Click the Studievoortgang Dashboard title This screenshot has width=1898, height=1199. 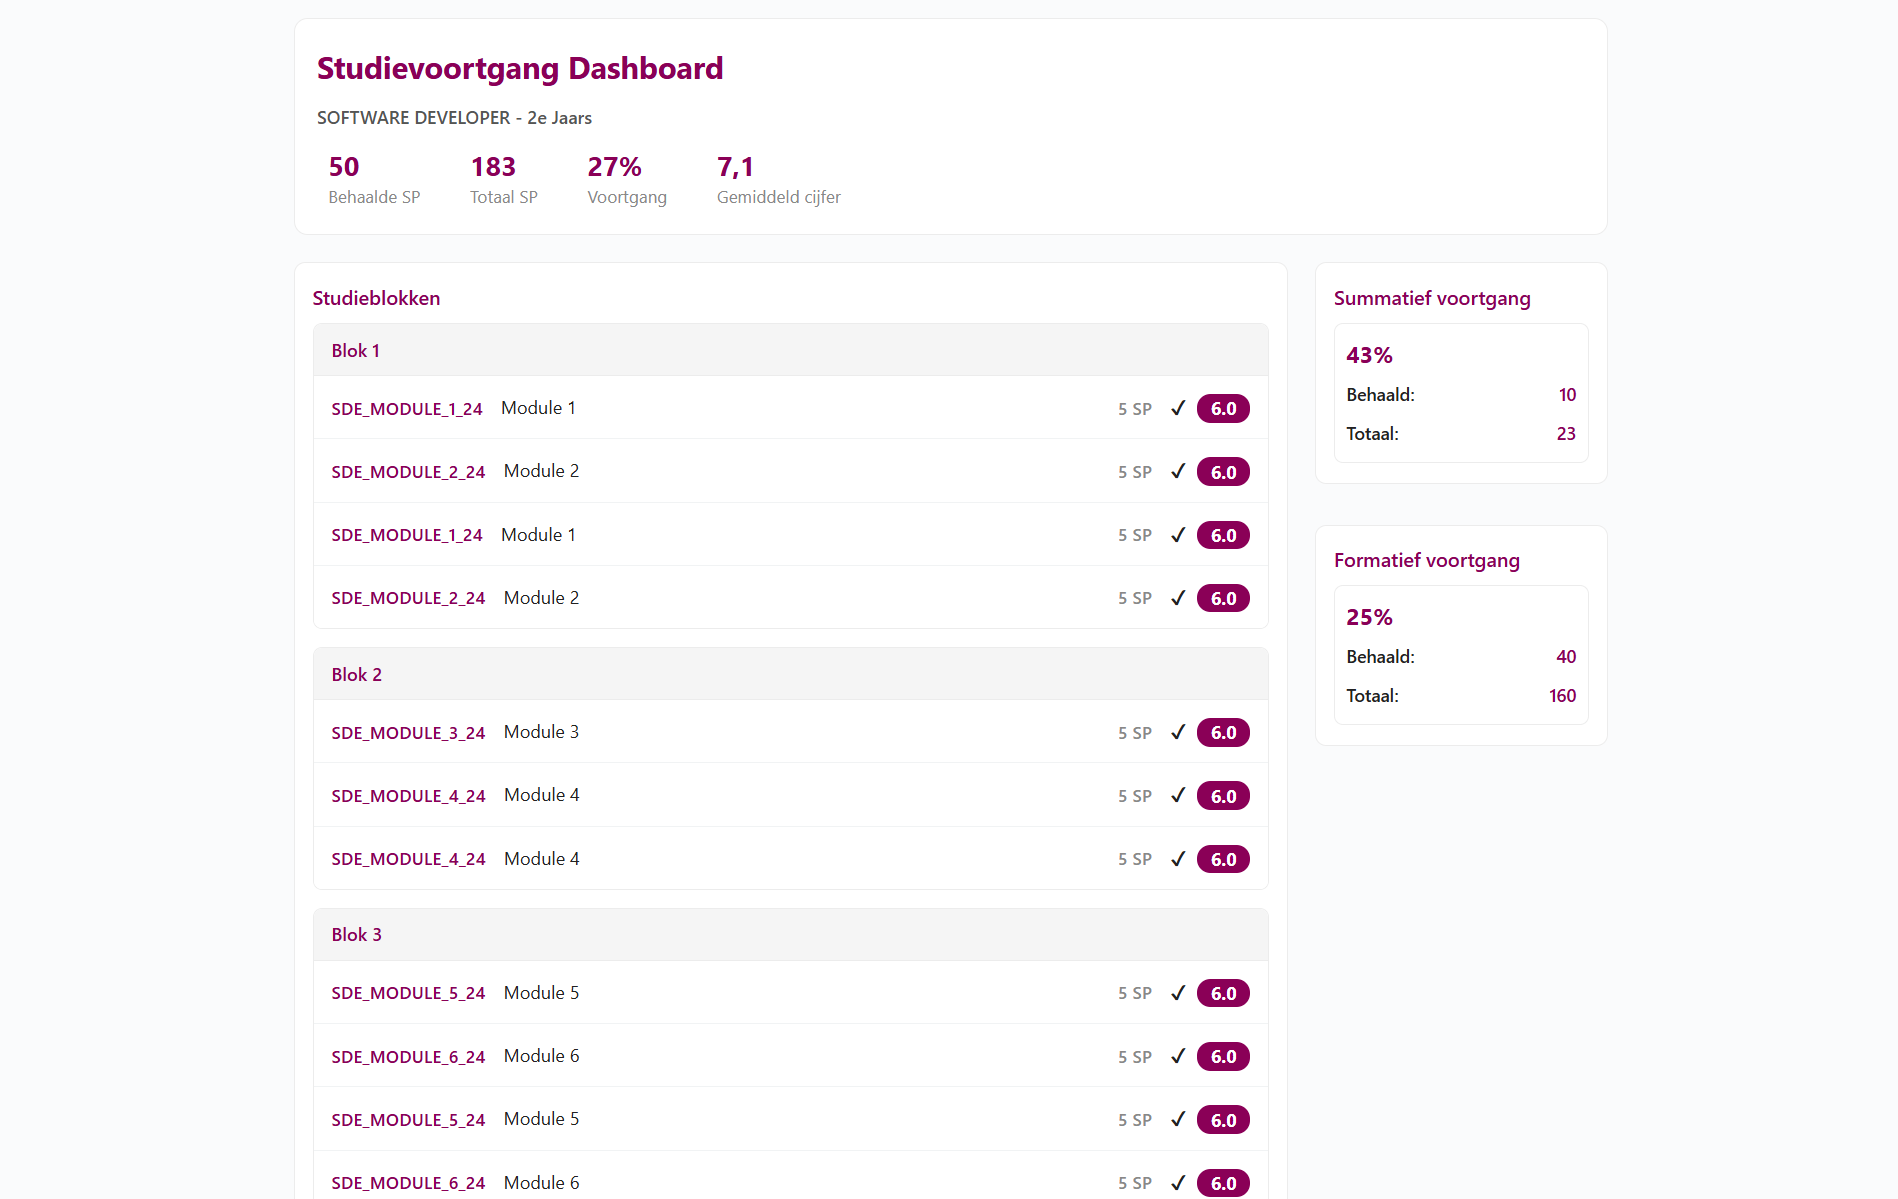(x=519, y=68)
